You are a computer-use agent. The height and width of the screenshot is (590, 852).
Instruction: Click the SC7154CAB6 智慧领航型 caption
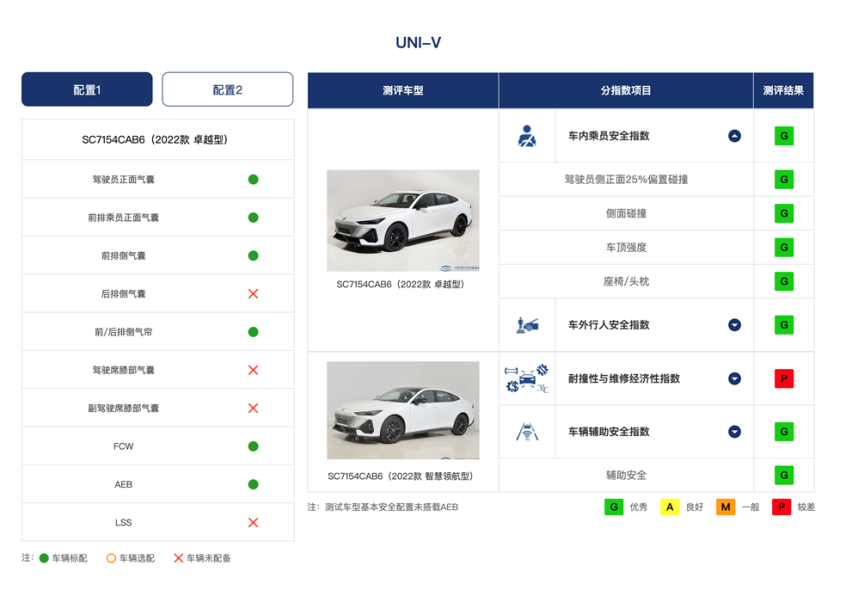tap(400, 476)
